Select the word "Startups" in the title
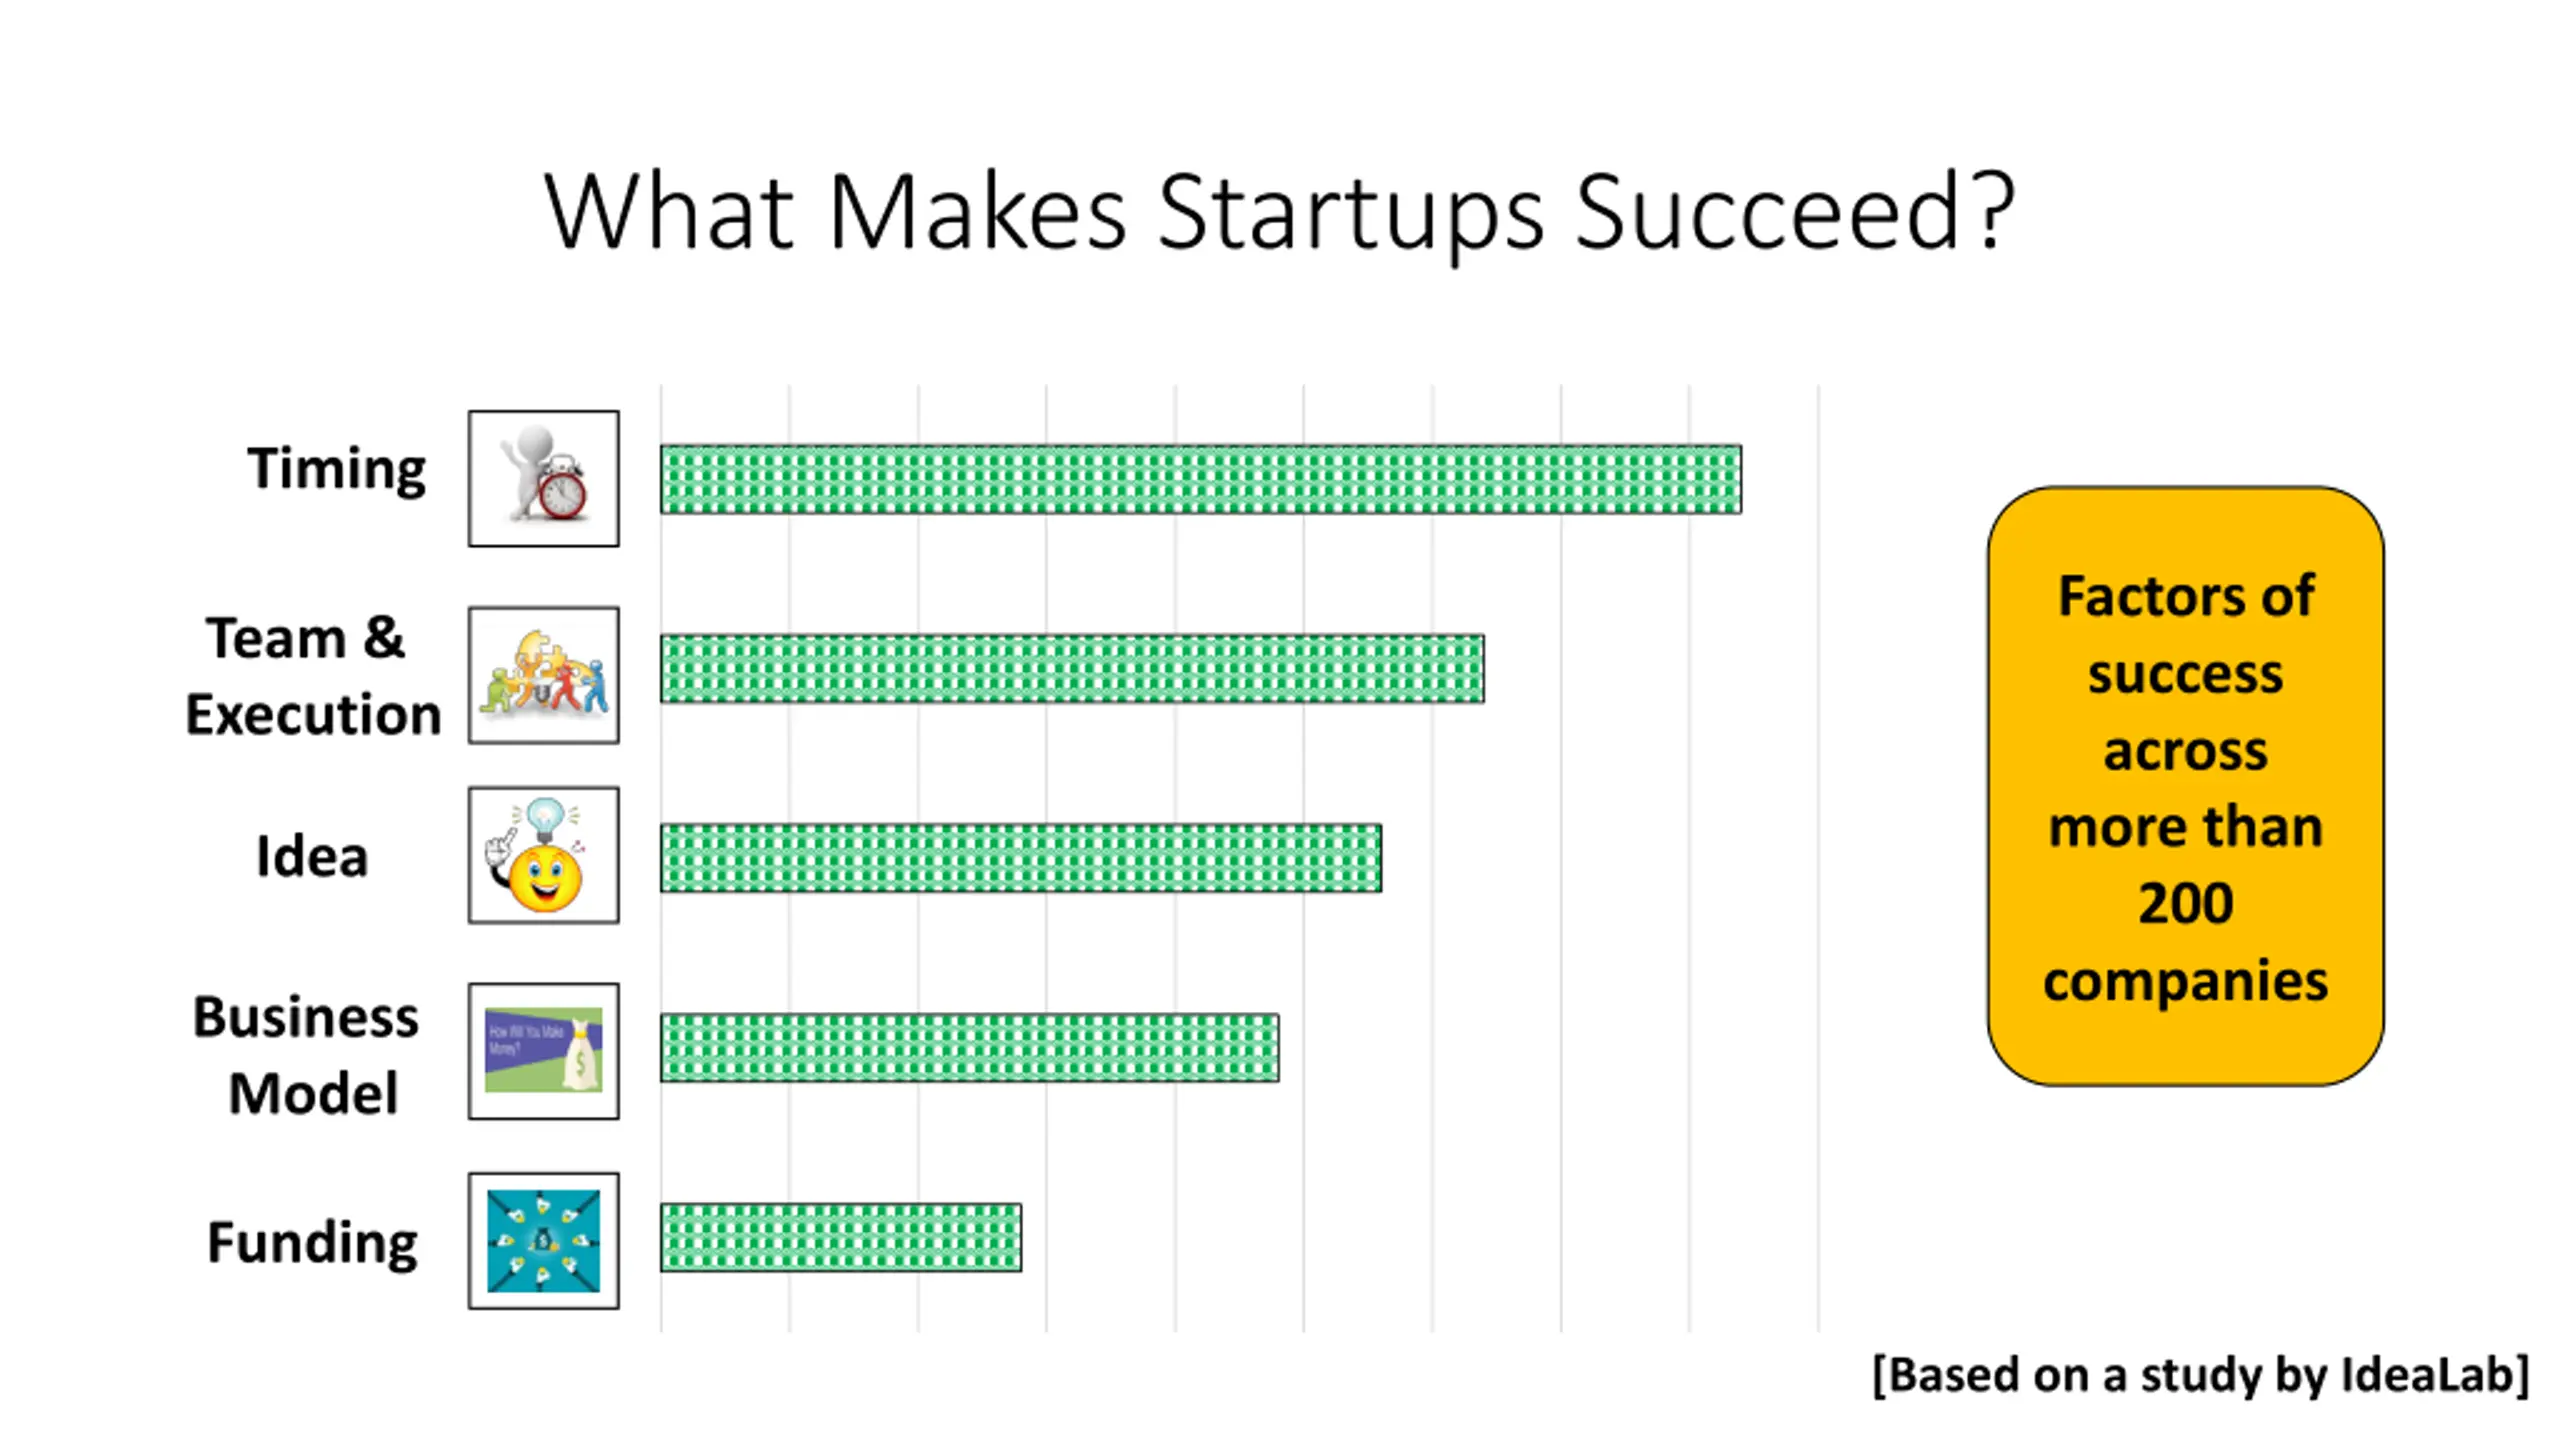Screen dimensions: 2560x1440 point(1350,214)
